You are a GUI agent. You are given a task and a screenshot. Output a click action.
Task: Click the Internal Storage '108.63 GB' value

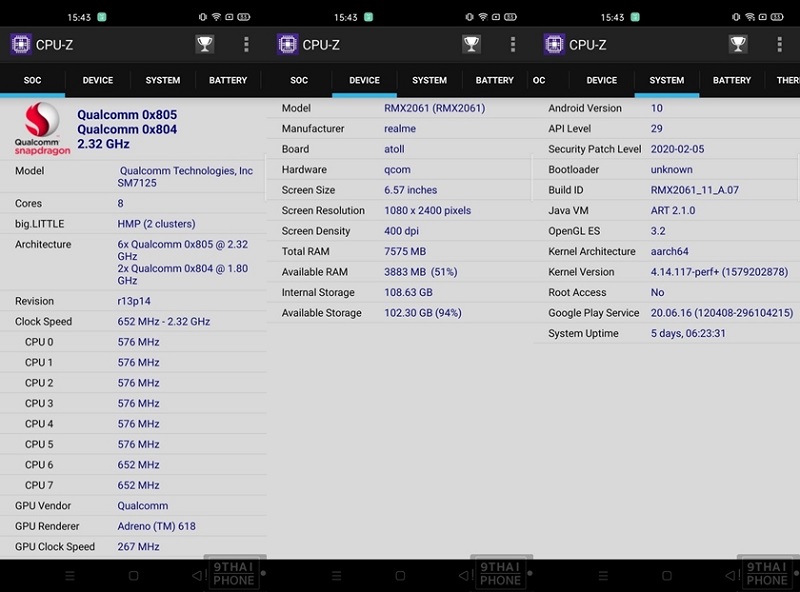click(408, 292)
